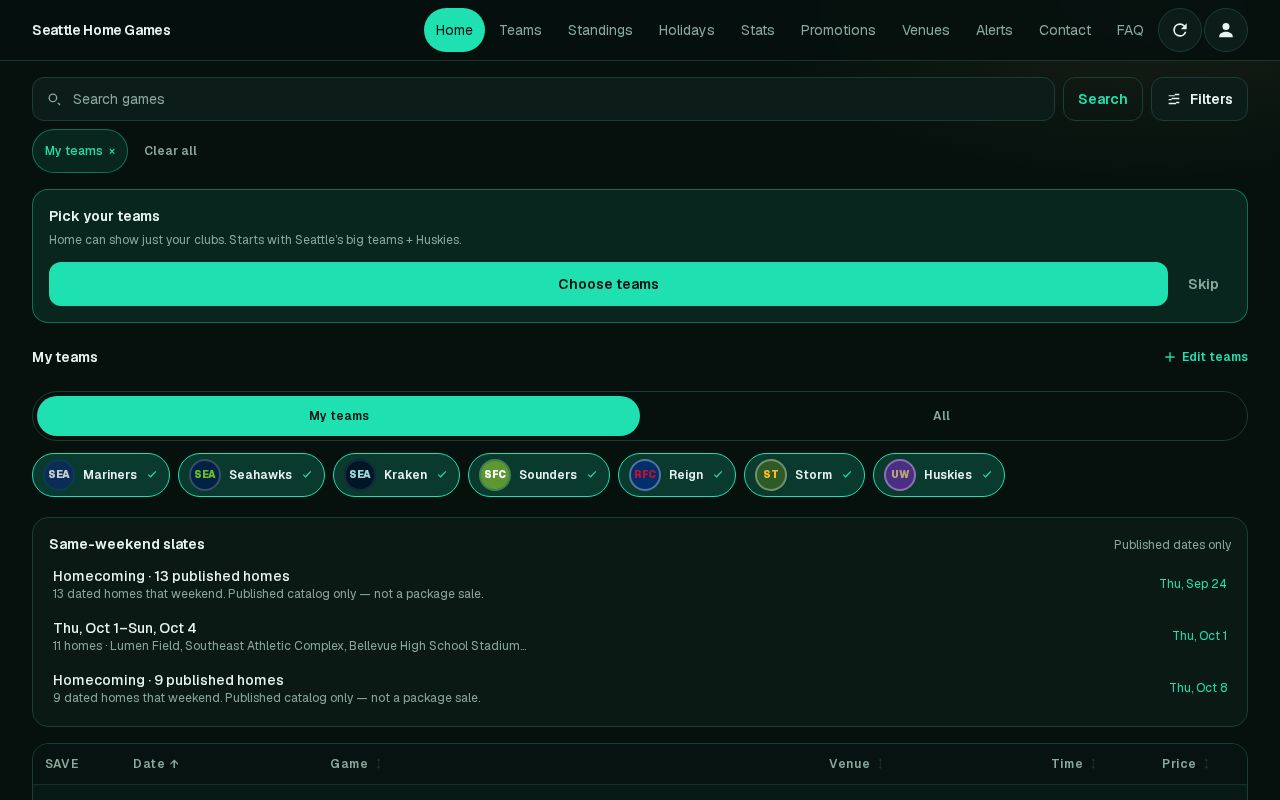
Task: Click the Choose teams button
Action: coord(608,284)
